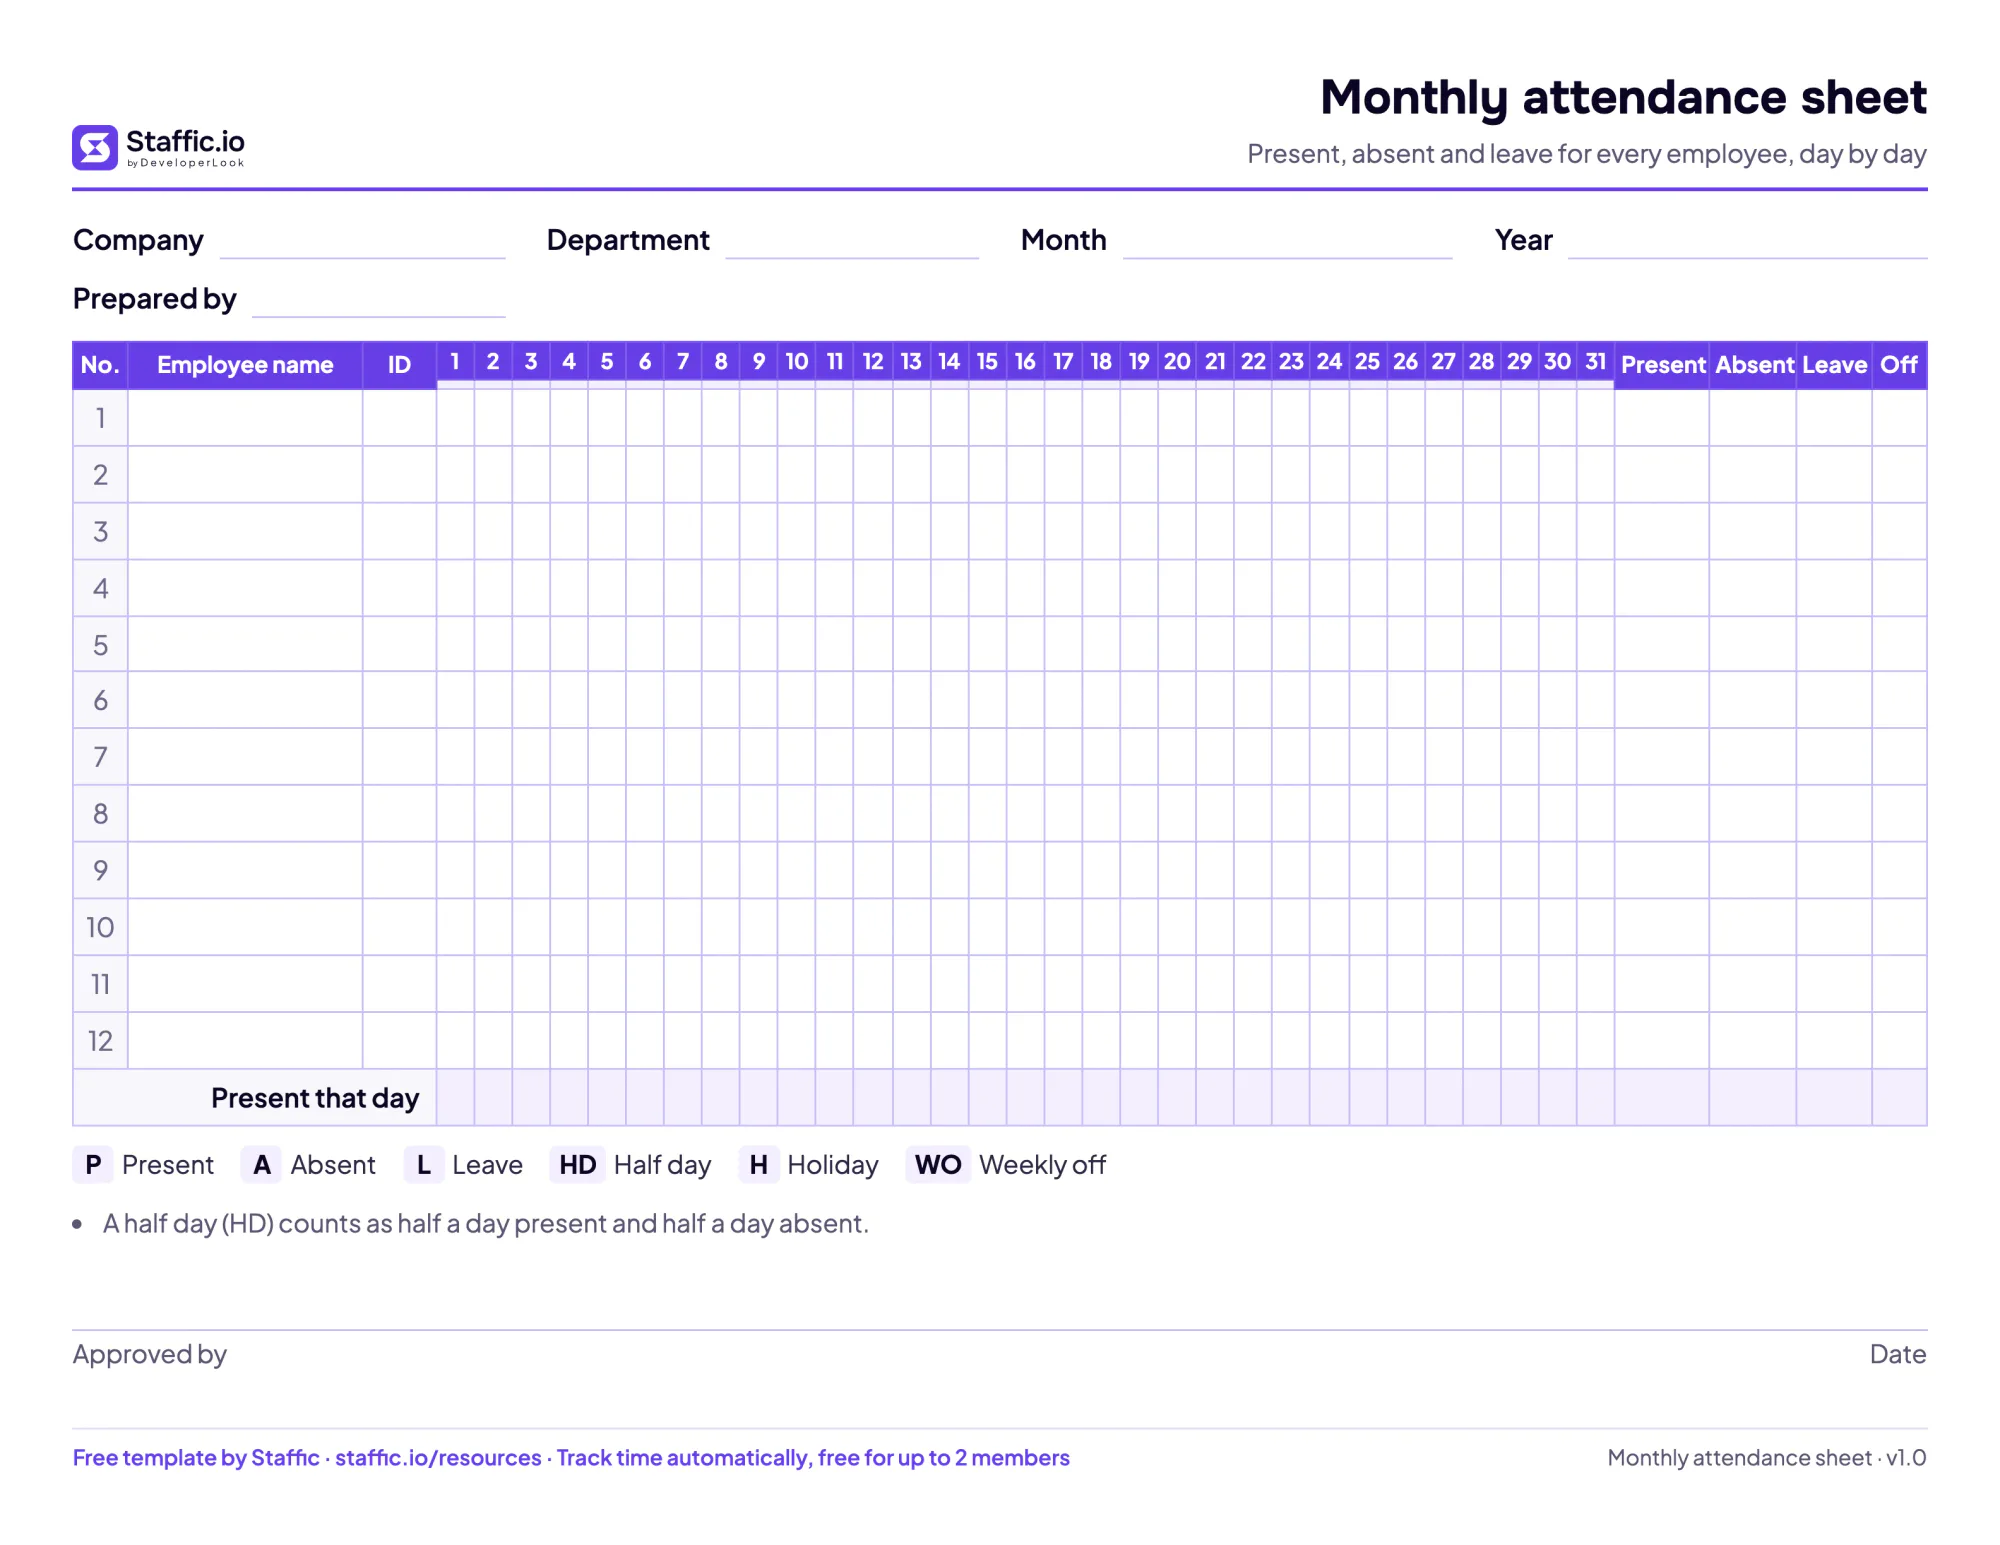Click the 'H' Holiday legend badge
This screenshot has width=2000, height=1545.
point(759,1165)
